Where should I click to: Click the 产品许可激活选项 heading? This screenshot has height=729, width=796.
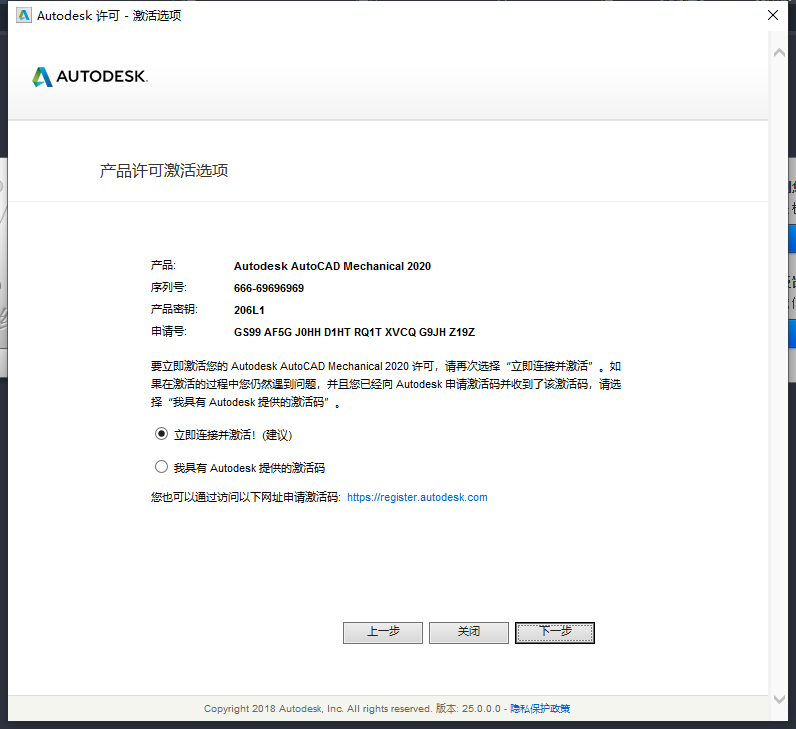[164, 171]
